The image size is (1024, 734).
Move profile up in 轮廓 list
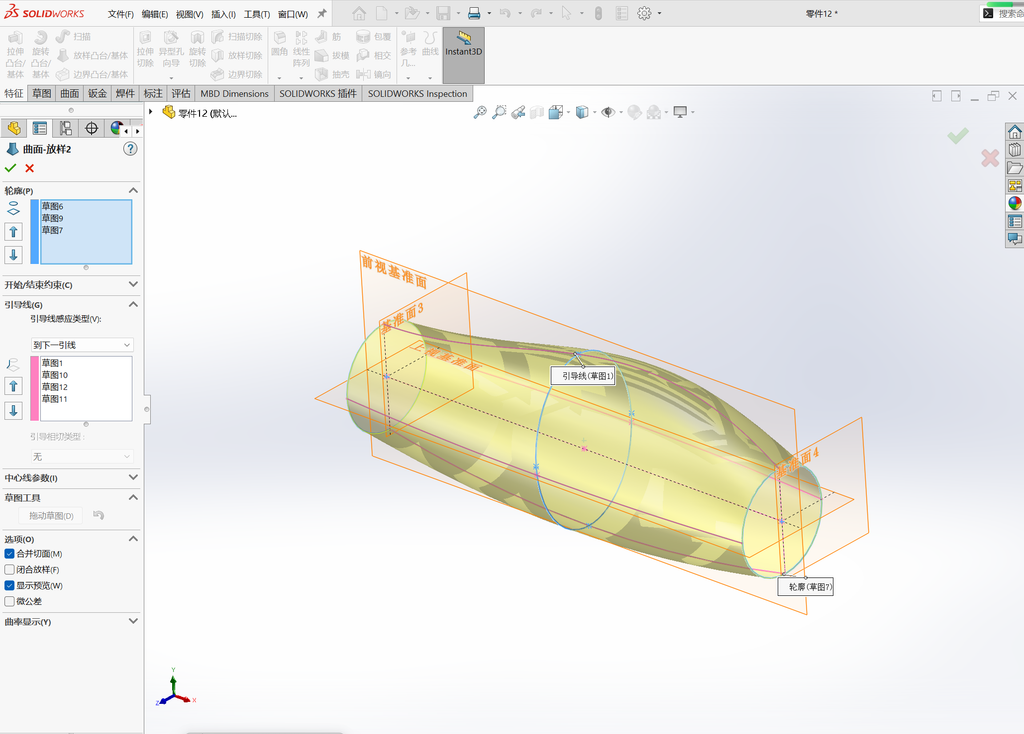click(x=13, y=231)
